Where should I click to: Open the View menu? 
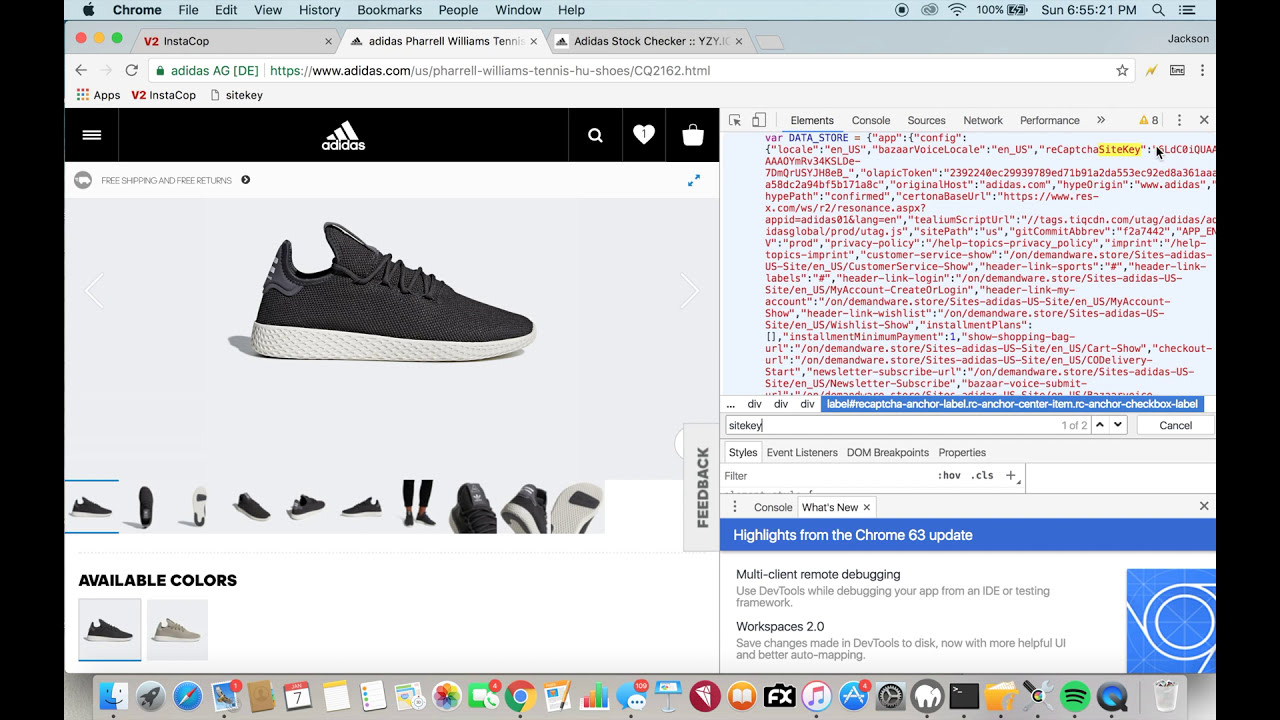268,10
